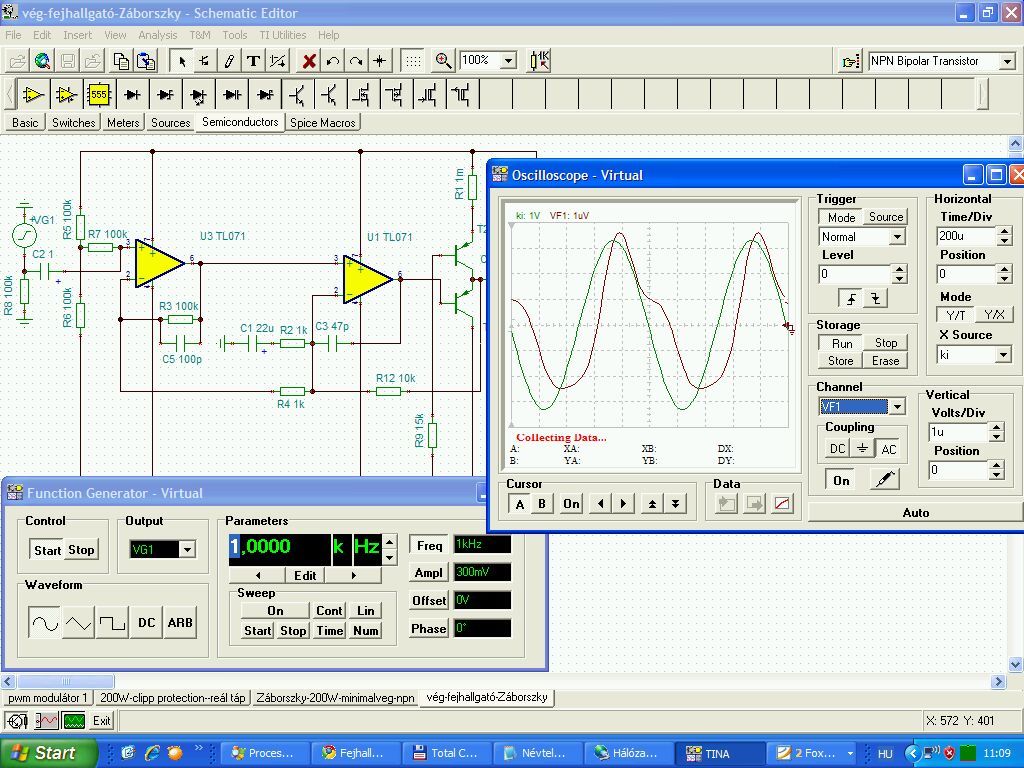This screenshot has height=768, width=1024.
Task: Select the pointer selection tool
Action: click(182, 61)
